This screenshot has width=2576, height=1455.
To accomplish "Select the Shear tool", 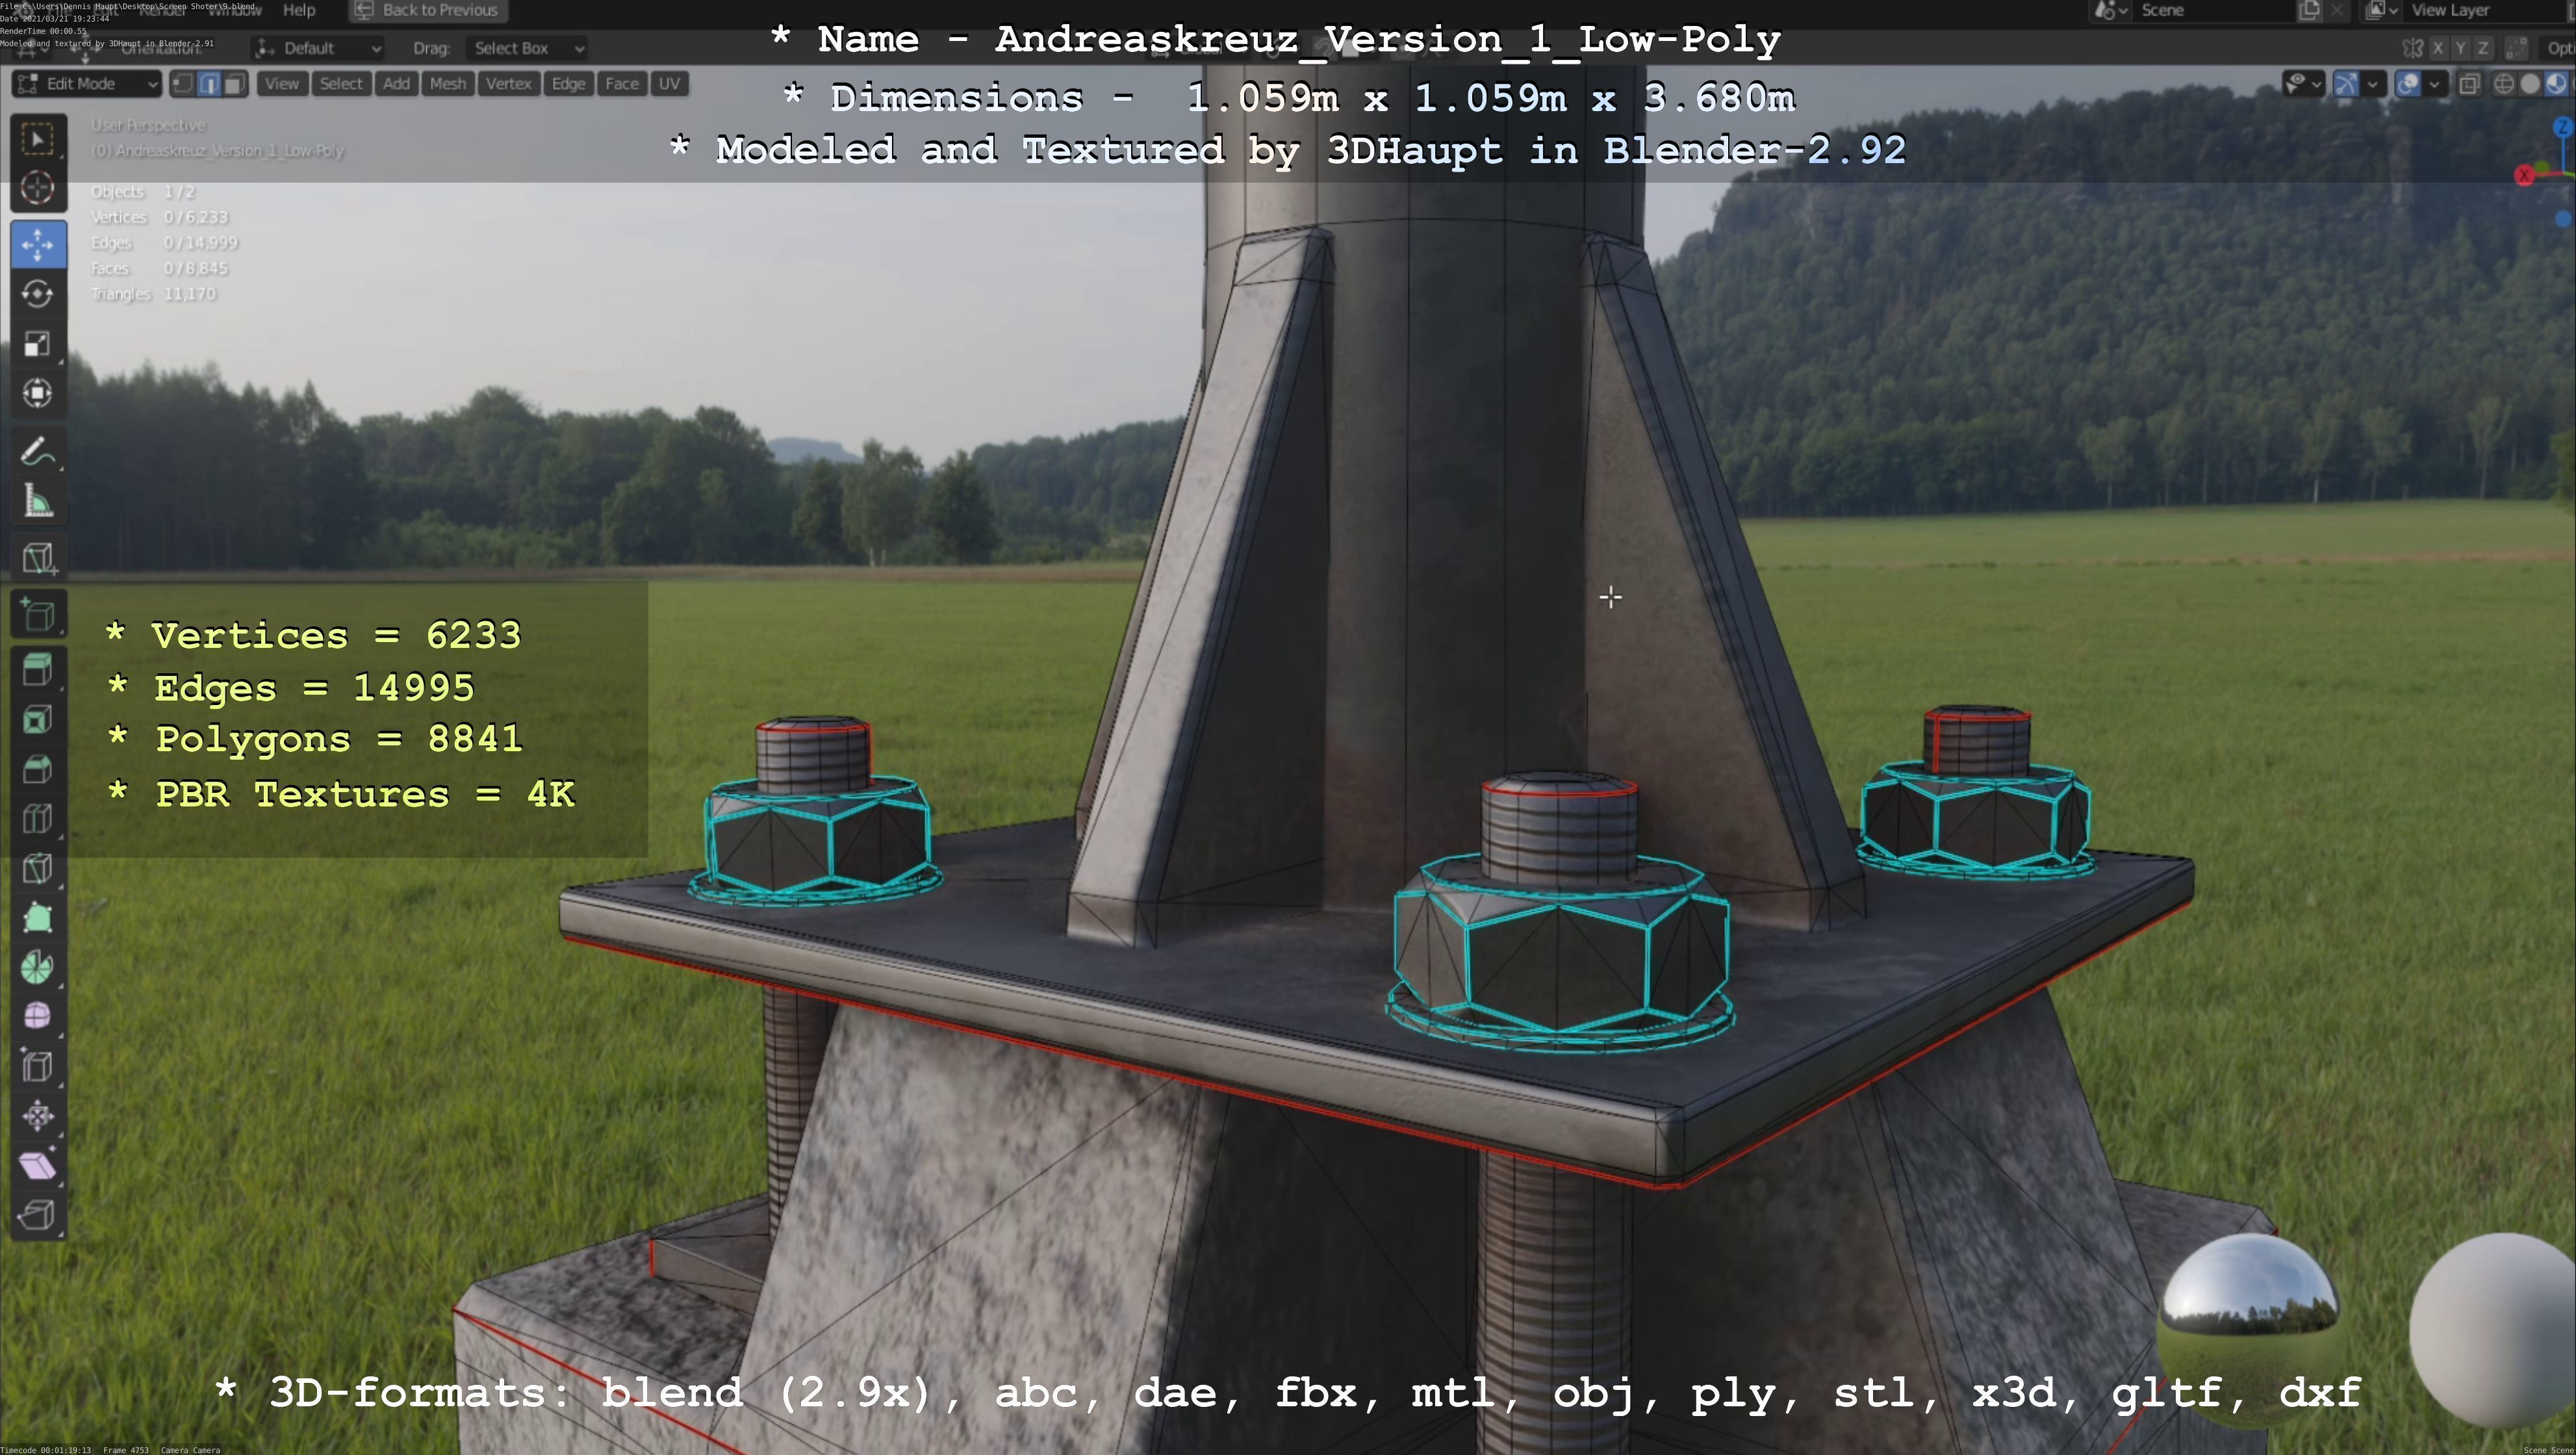I will pyautogui.click(x=38, y=1165).
